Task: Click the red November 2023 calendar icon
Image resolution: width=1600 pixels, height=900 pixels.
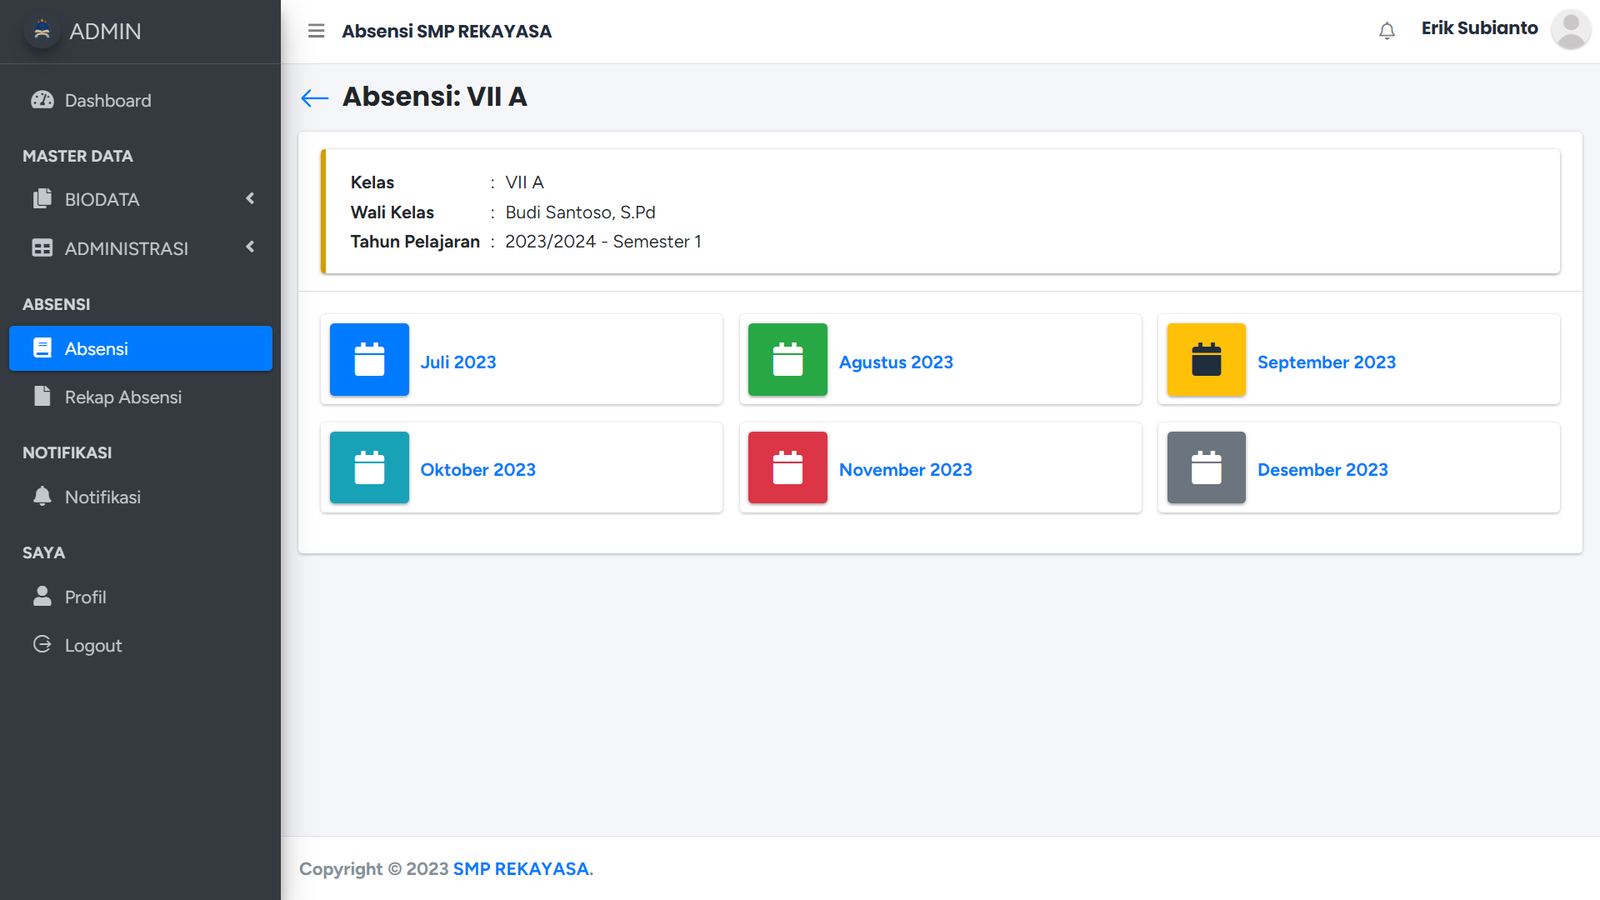Action: [787, 468]
